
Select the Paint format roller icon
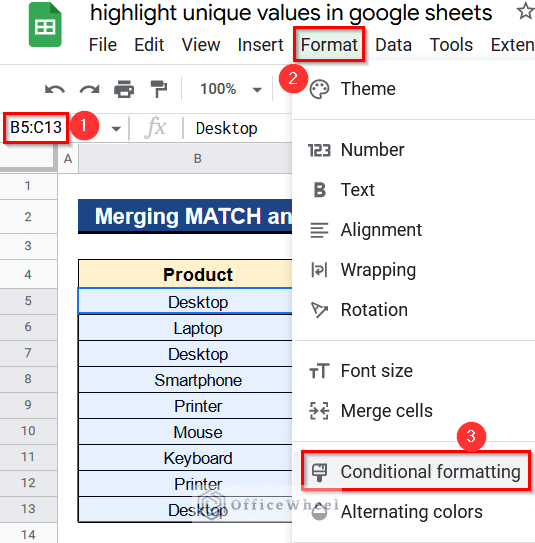[159, 89]
